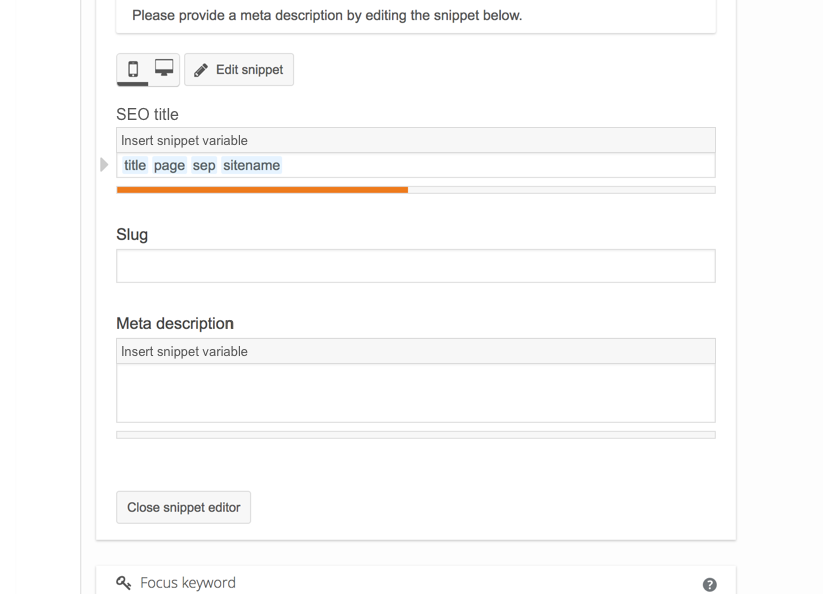Viewport: 823px width, 594px height.
Task: Click the meta description warning message
Action: pyautogui.click(x=322, y=15)
